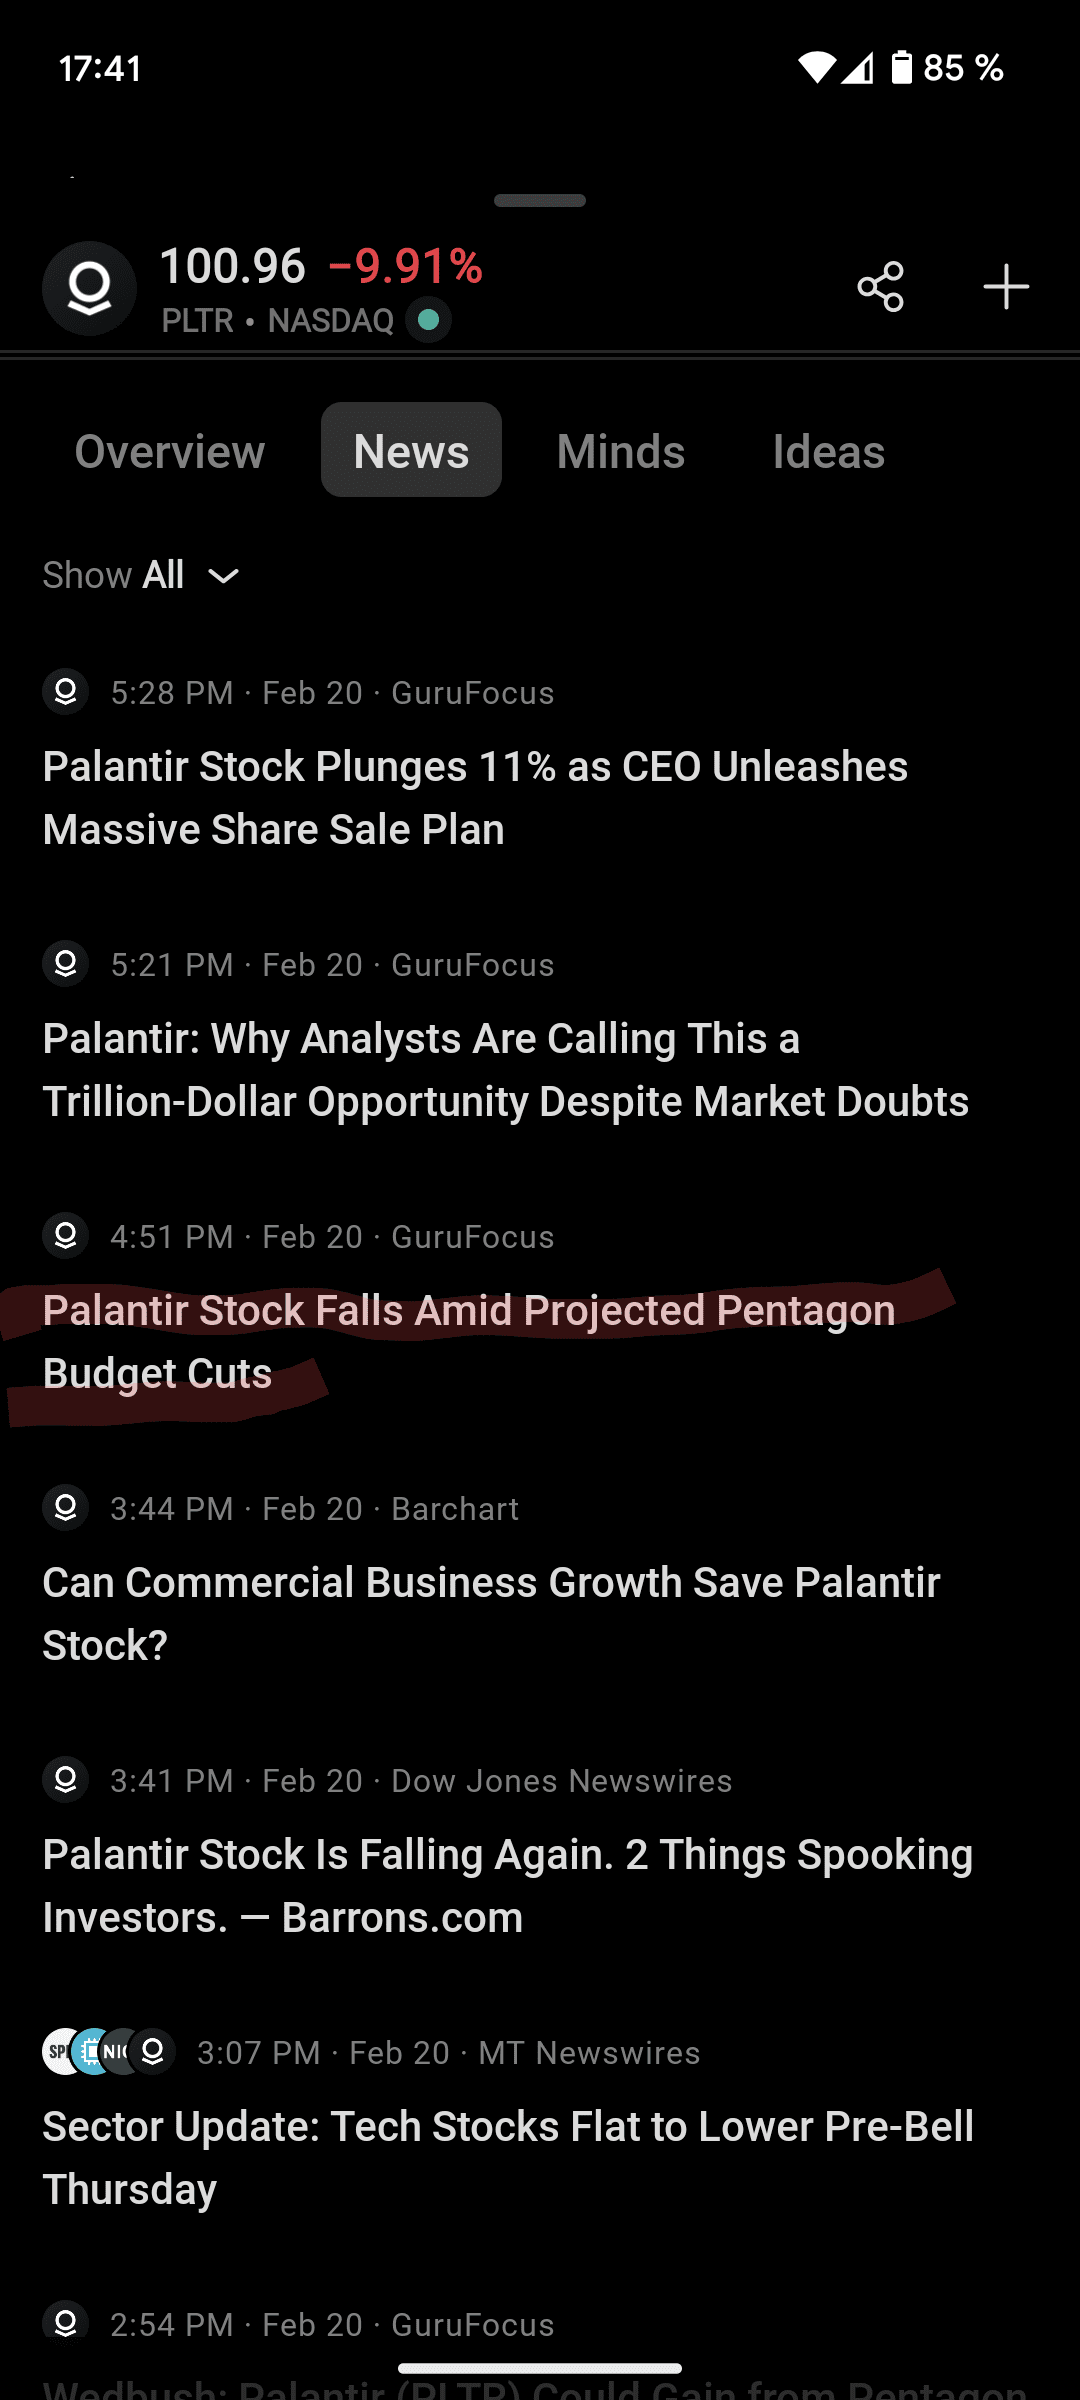Open Projected Pentagon Budget Cuts article
The height and width of the screenshot is (2400, 1080).
pyautogui.click(x=468, y=1342)
